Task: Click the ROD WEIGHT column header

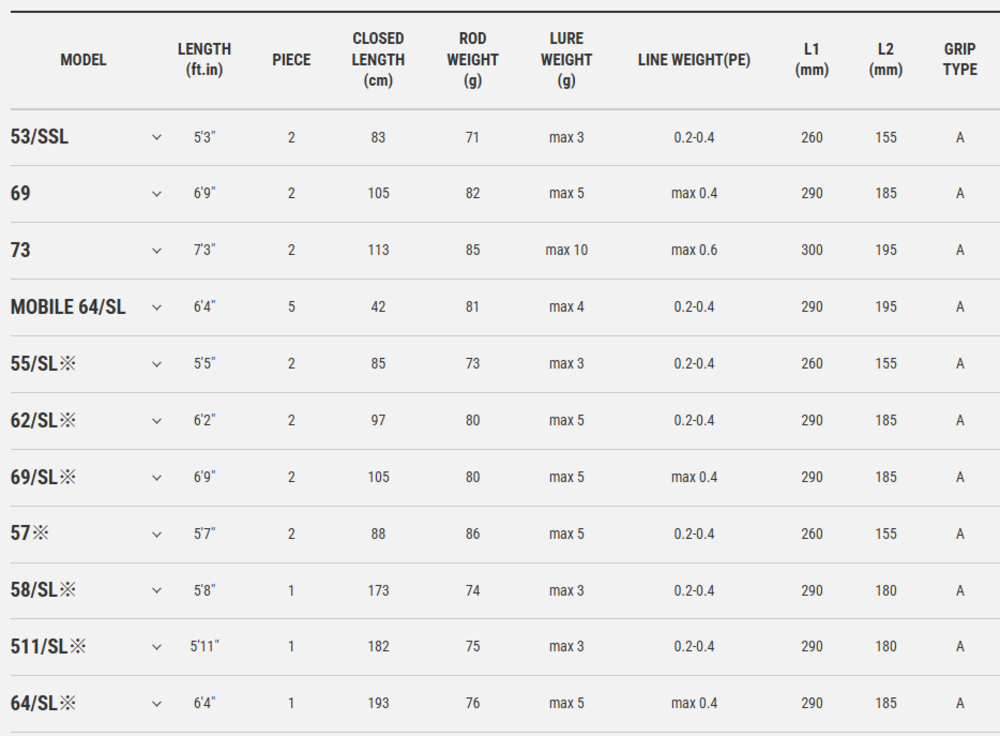Action: click(x=472, y=60)
